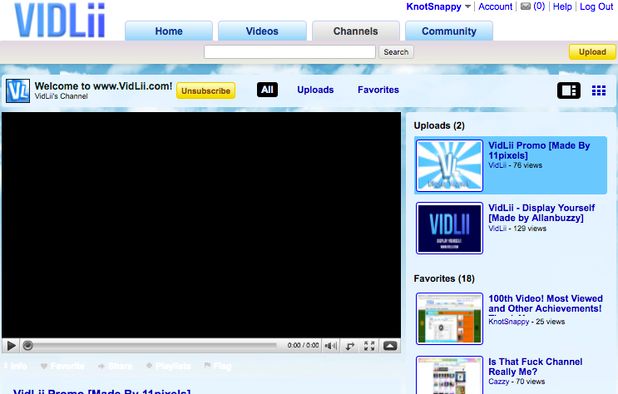The width and height of the screenshot is (618, 394).
Task: Switch to grid view layout icon
Action: click(x=598, y=91)
